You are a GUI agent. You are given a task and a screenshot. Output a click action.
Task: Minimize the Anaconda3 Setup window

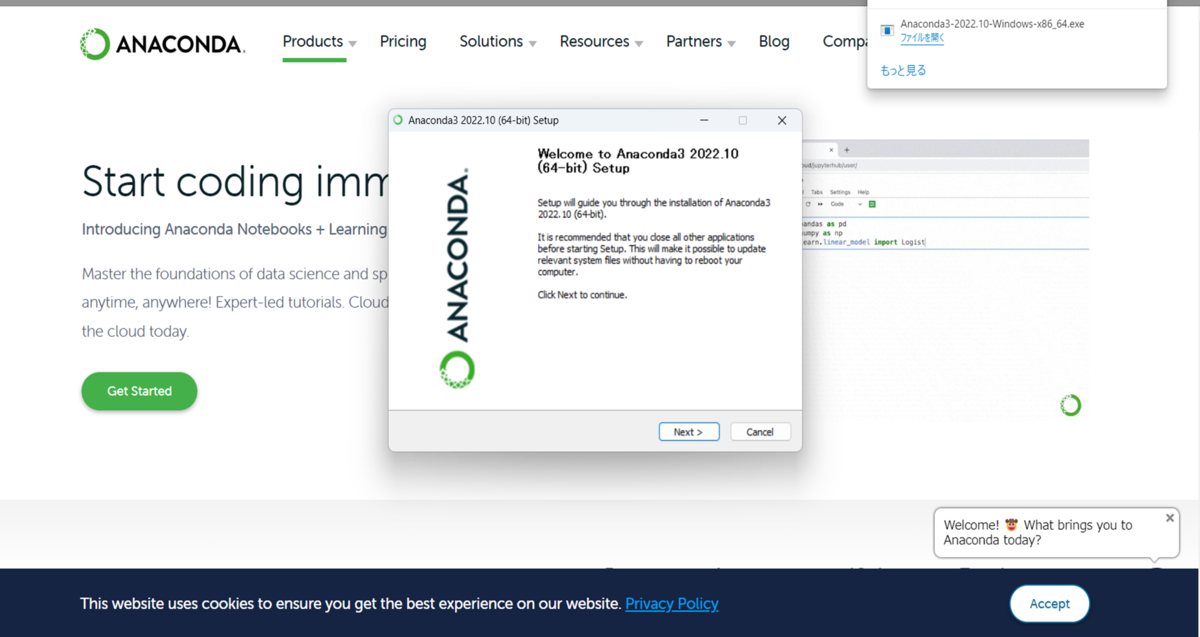704,120
